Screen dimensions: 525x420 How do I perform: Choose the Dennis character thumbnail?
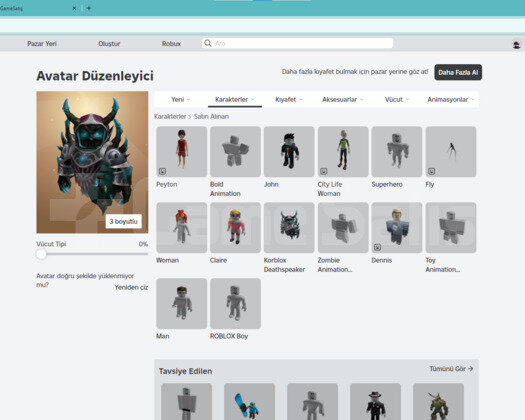[397, 227]
